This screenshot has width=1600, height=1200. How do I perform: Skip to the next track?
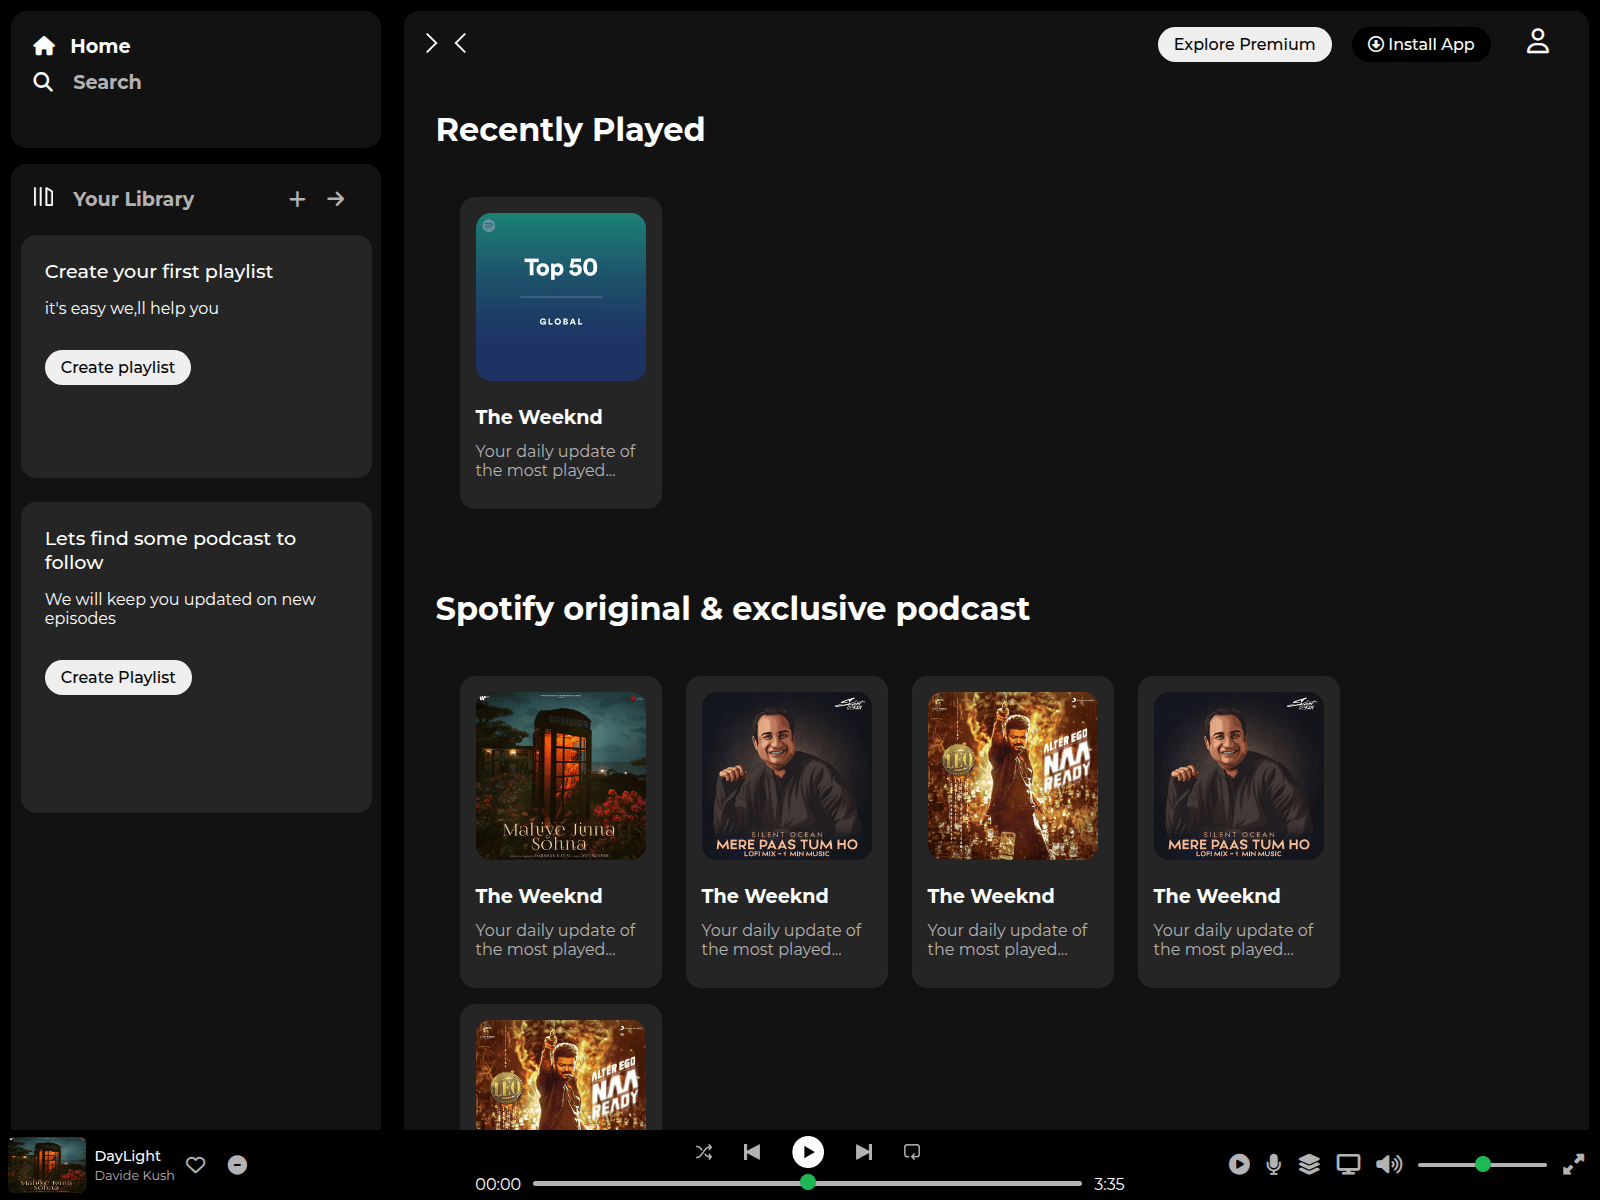(x=864, y=1152)
